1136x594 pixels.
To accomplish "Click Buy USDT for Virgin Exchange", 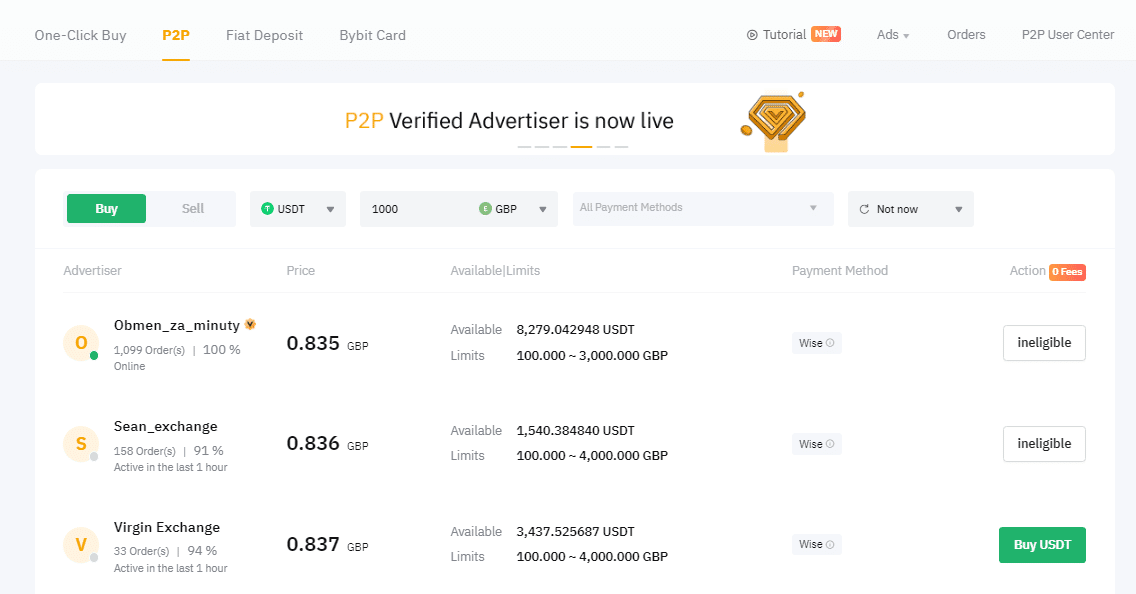I will tap(1042, 545).
